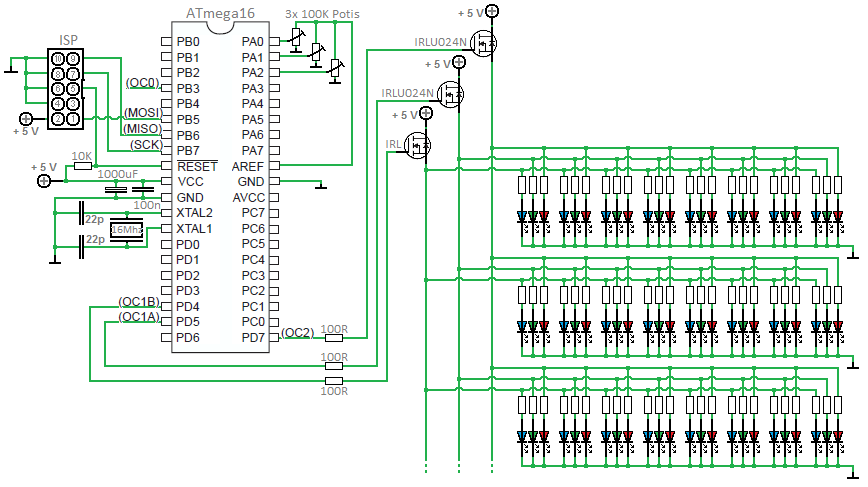Image resolution: width=868 pixels, height=487 pixels.
Task: Select the PA7 pin label
Action: (x=252, y=151)
